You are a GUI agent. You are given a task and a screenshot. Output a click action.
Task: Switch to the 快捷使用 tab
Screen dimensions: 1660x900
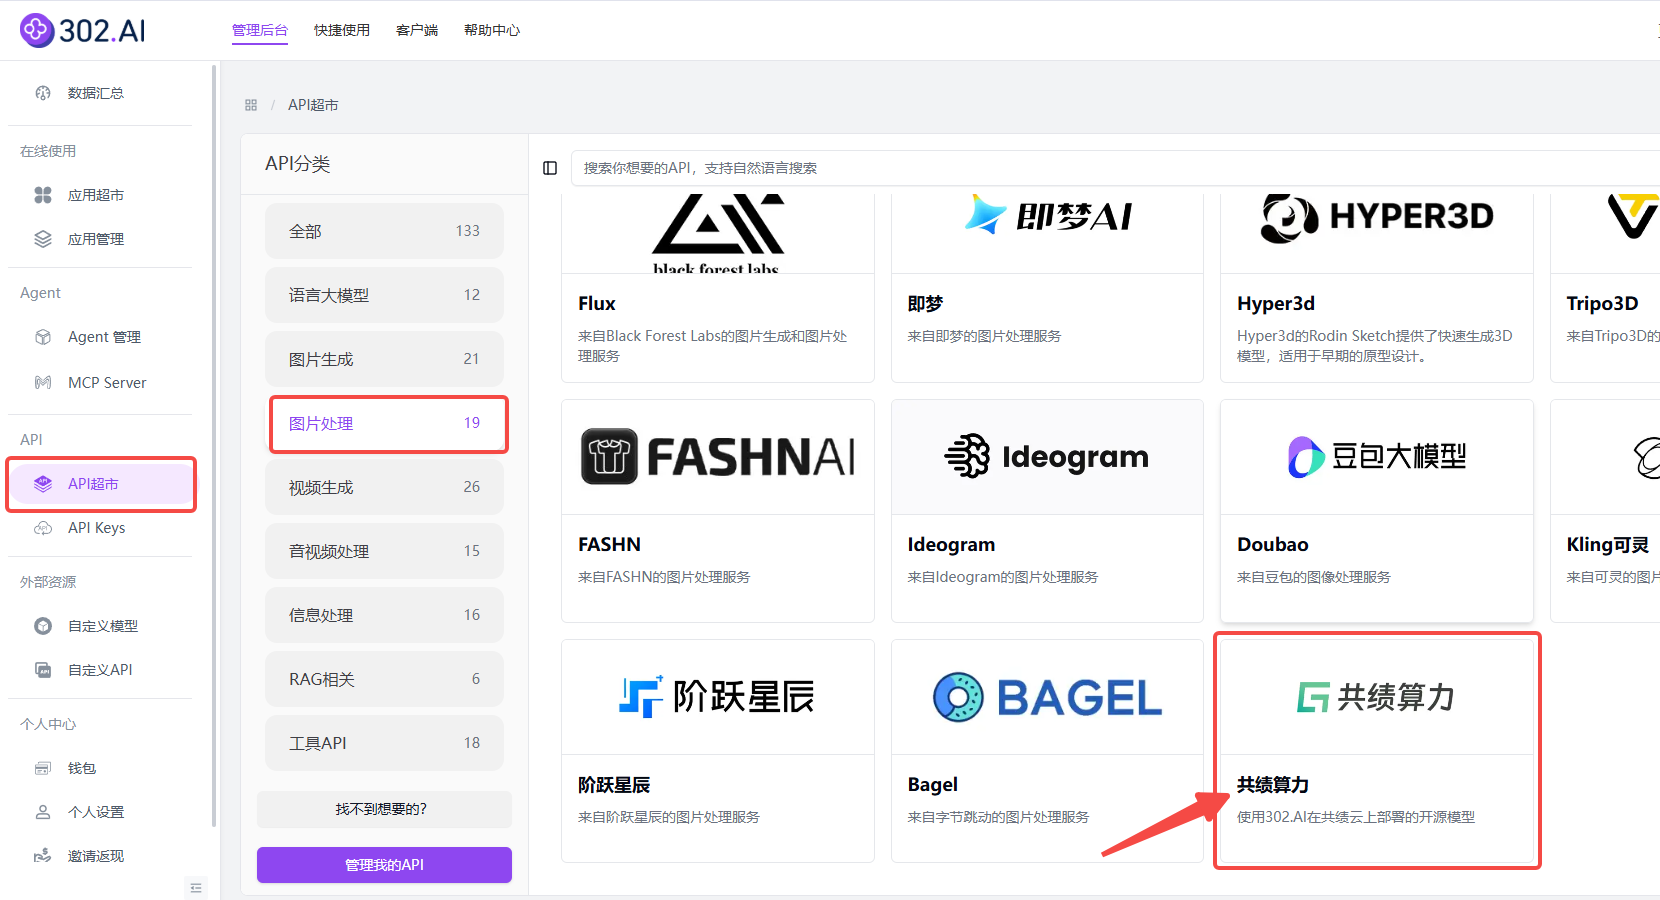[x=342, y=30]
